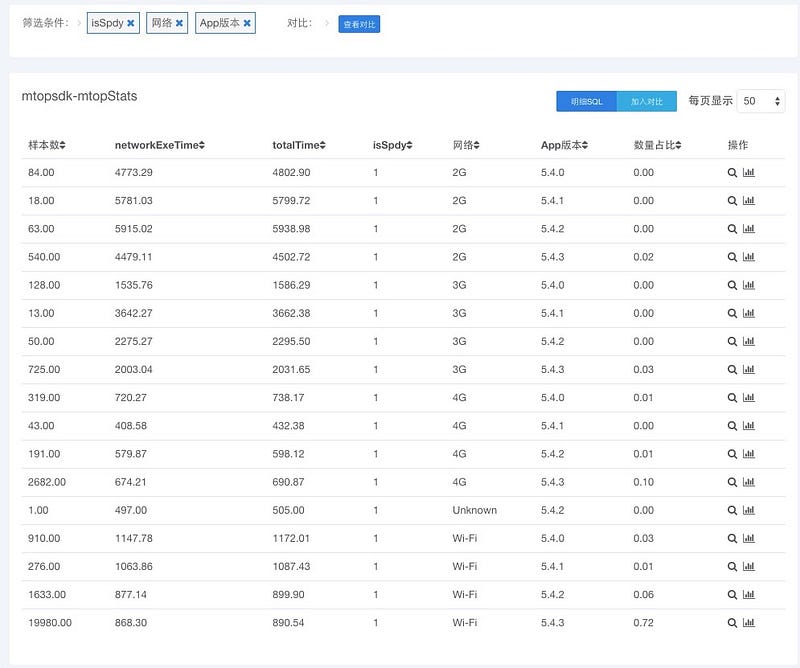The height and width of the screenshot is (668, 800).
Task: Sort by 样本数 column header
Action: click(x=47, y=145)
